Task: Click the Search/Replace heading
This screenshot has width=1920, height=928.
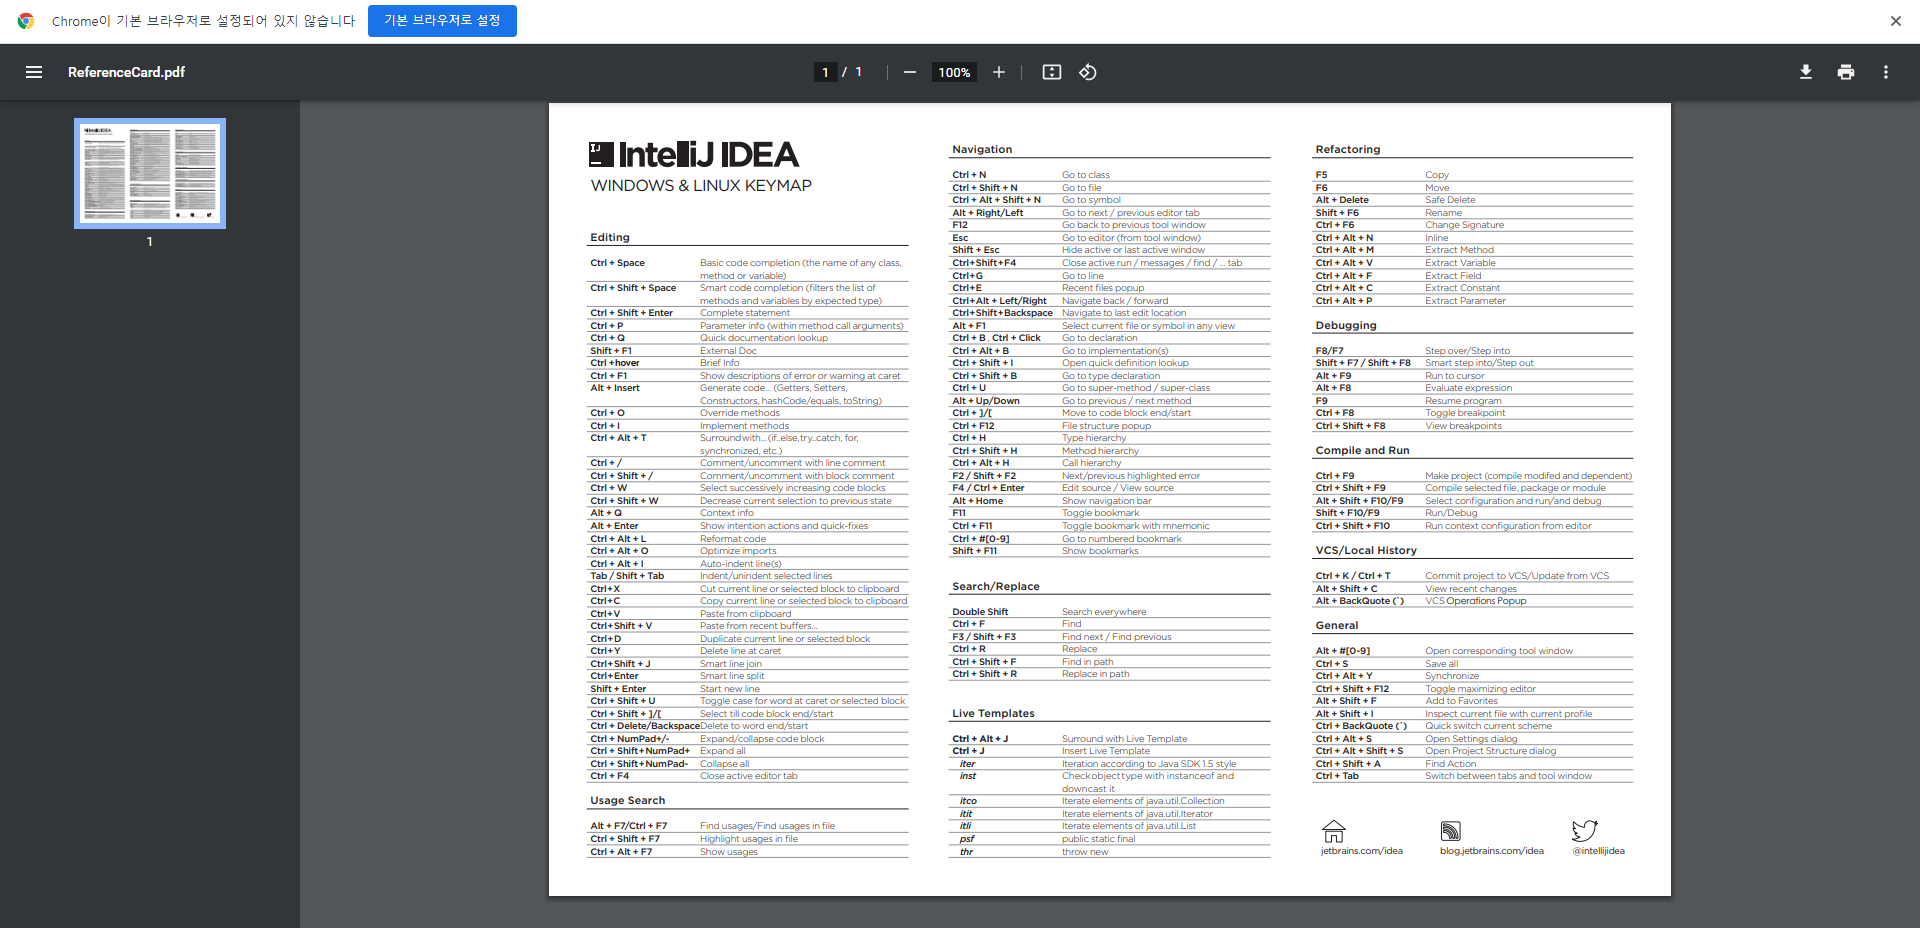Action: tap(996, 587)
